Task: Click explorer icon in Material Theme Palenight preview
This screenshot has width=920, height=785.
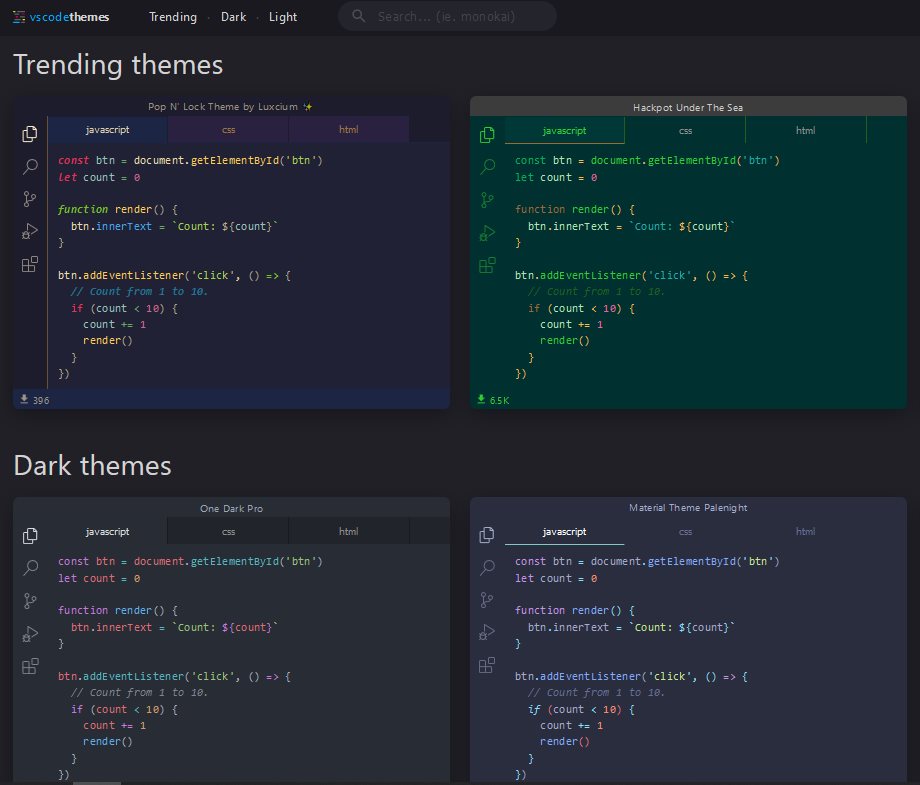Action: 487,535
